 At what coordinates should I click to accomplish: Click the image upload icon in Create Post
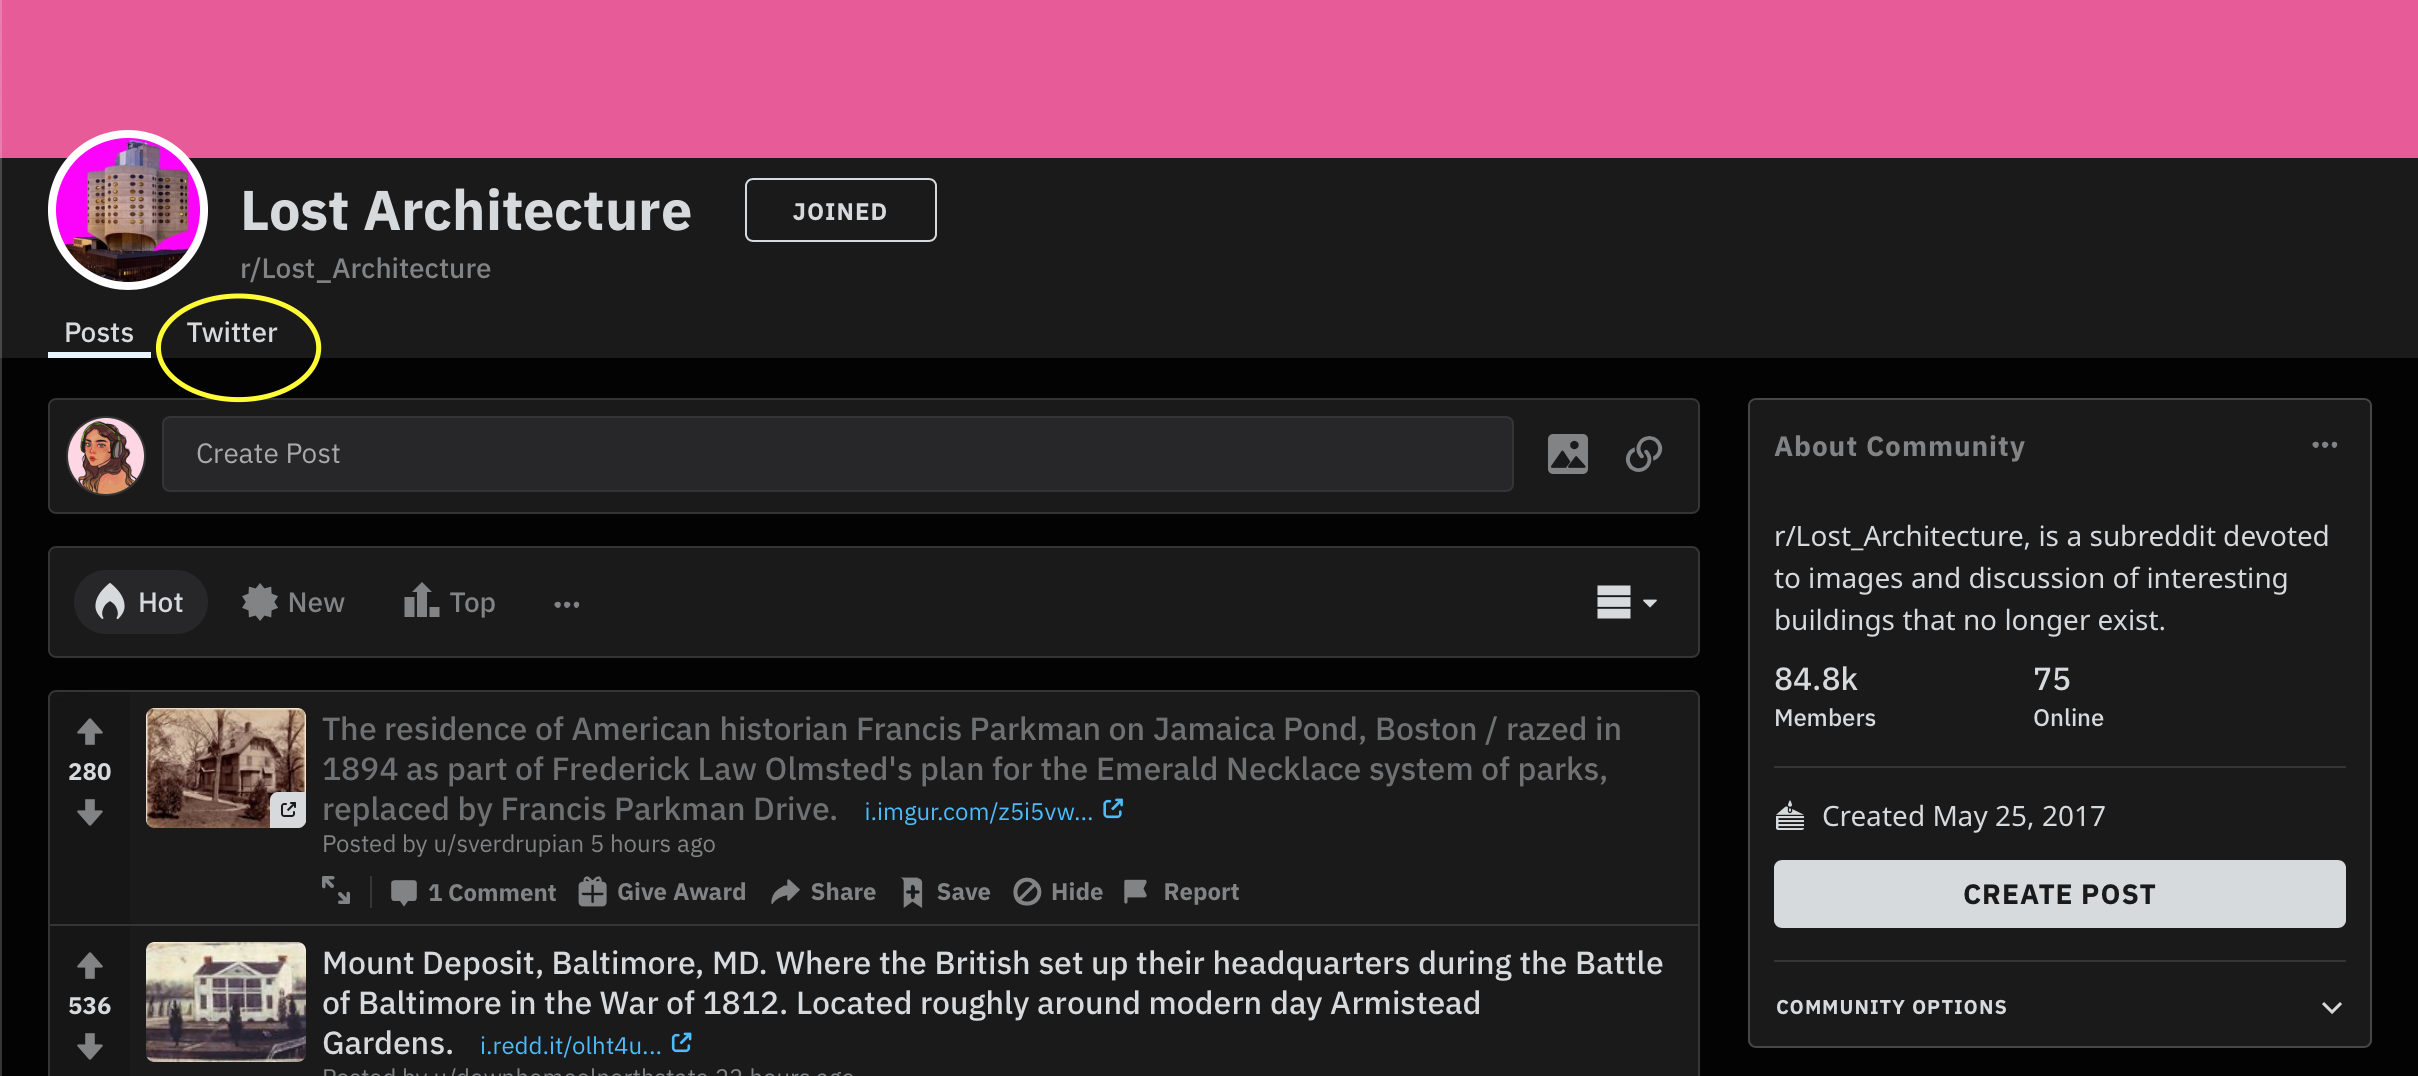tap(1567, 454)
